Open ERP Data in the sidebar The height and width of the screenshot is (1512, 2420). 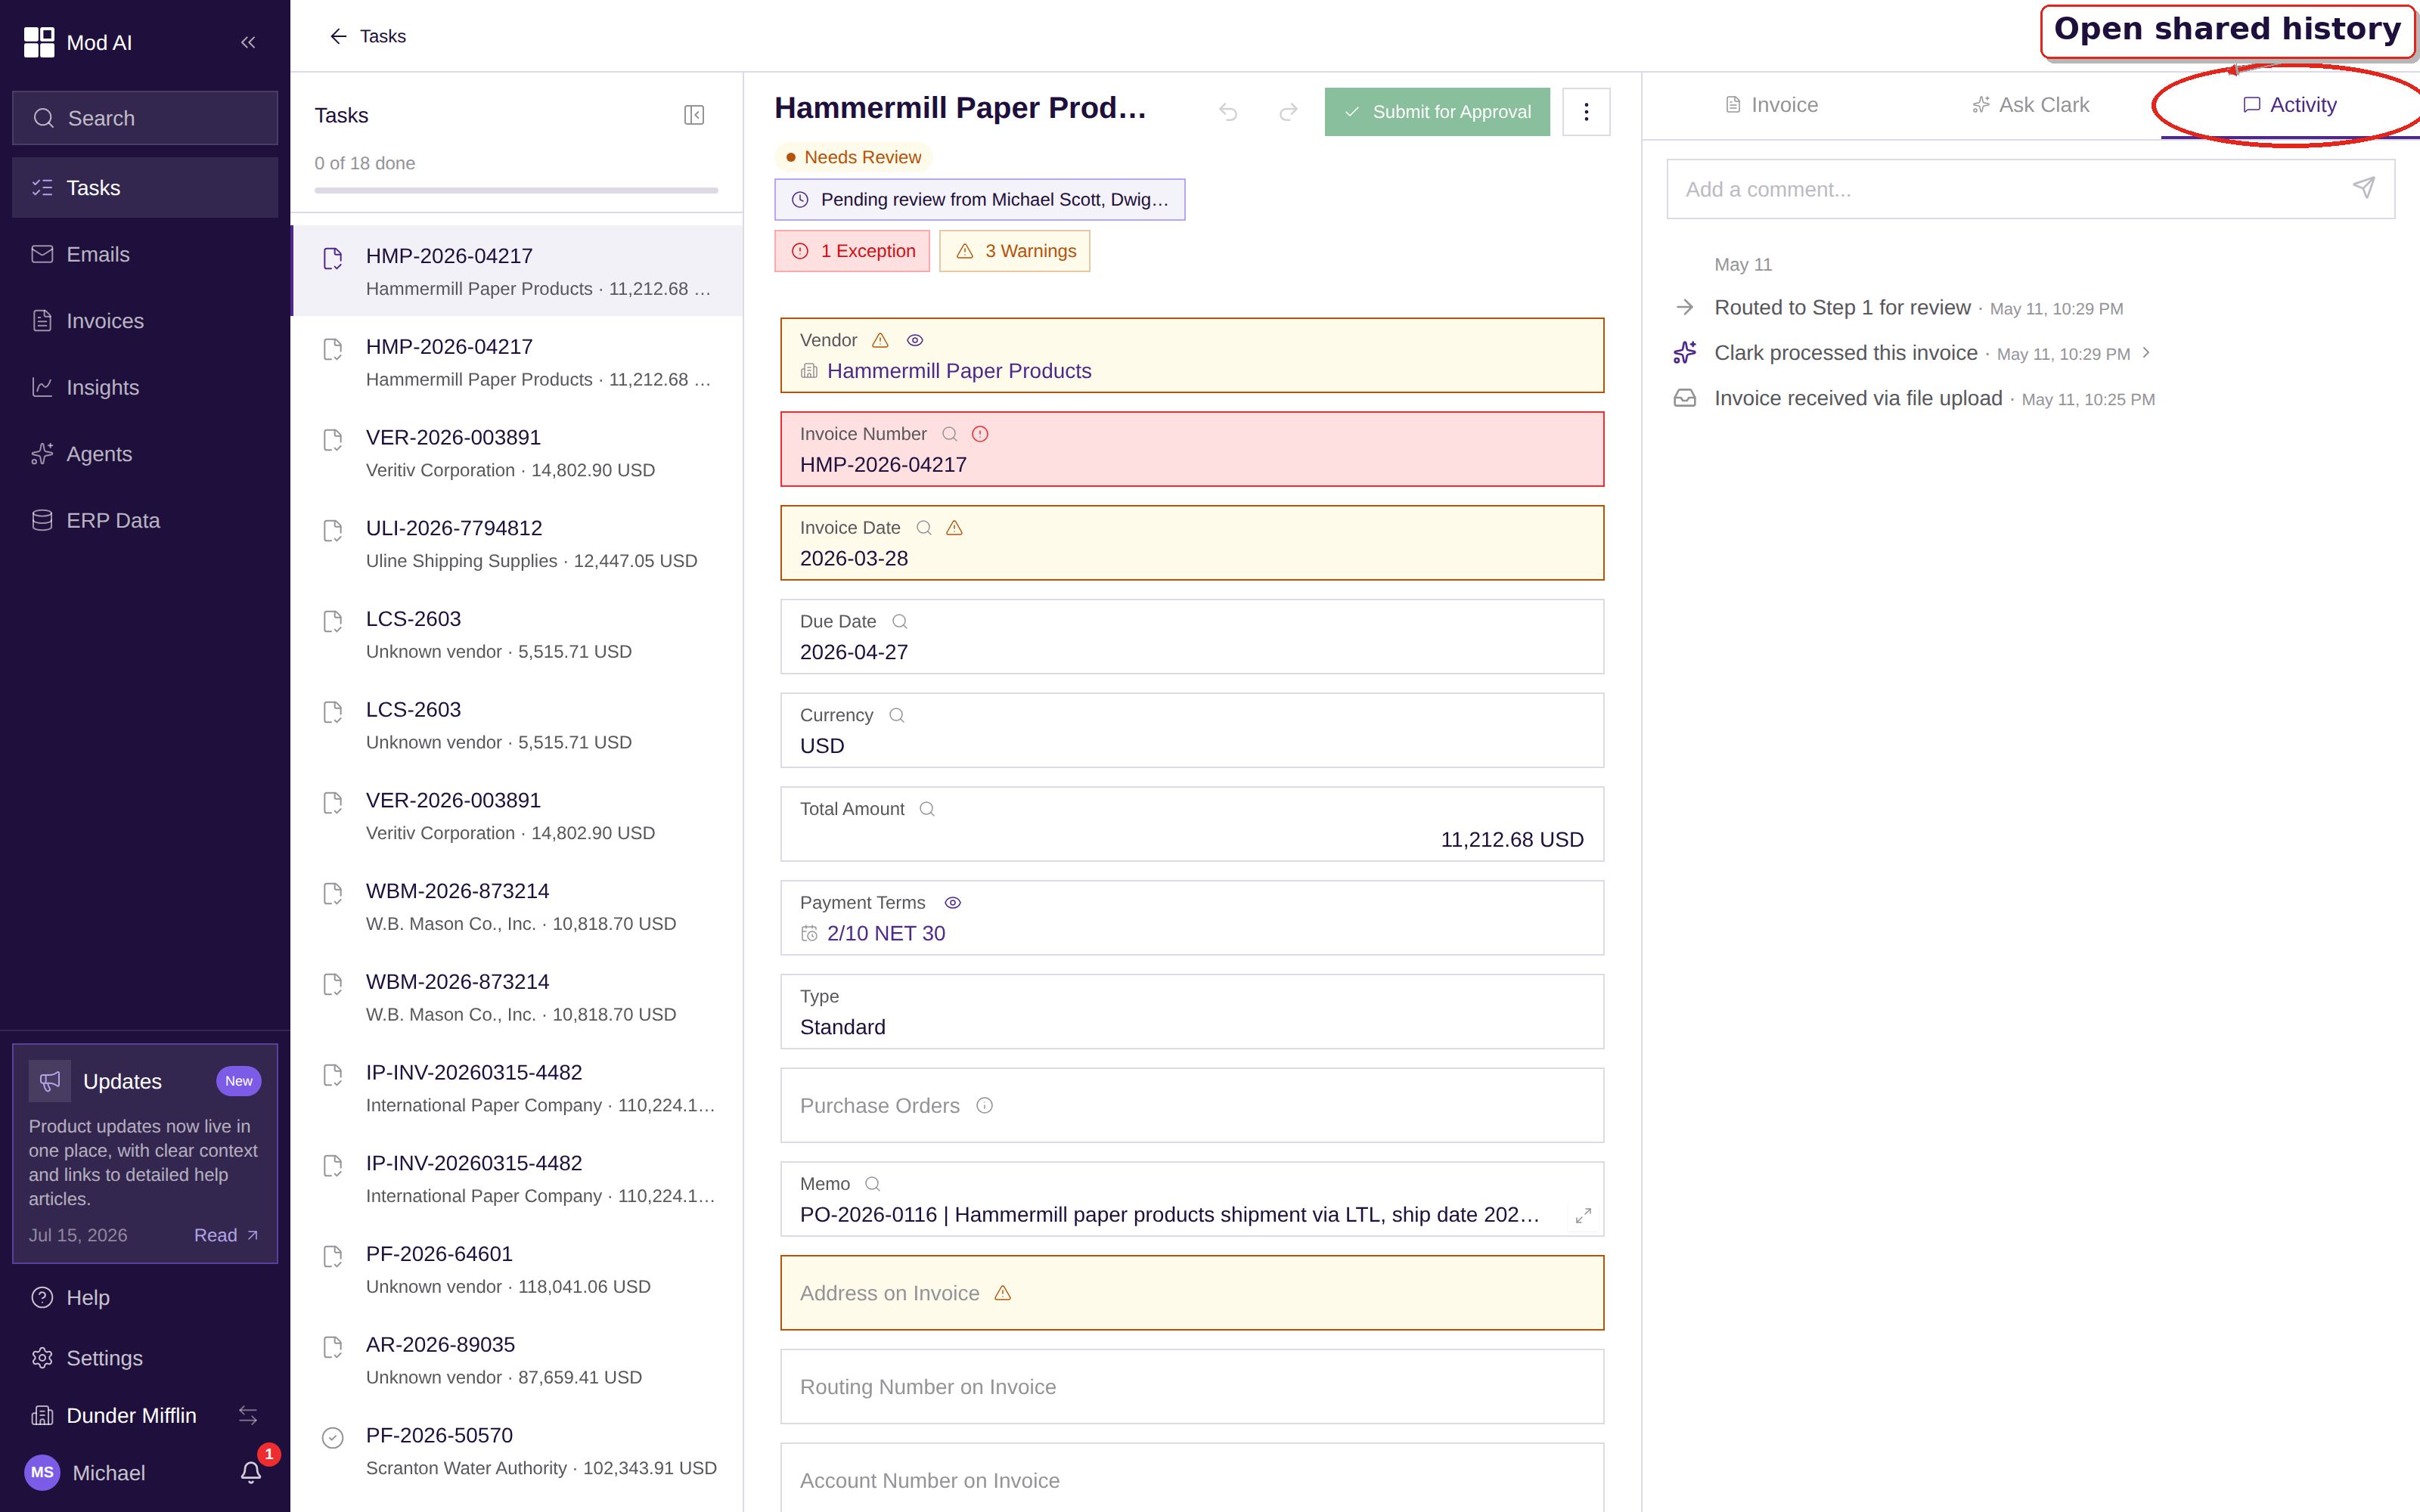(x=145, y=520)
